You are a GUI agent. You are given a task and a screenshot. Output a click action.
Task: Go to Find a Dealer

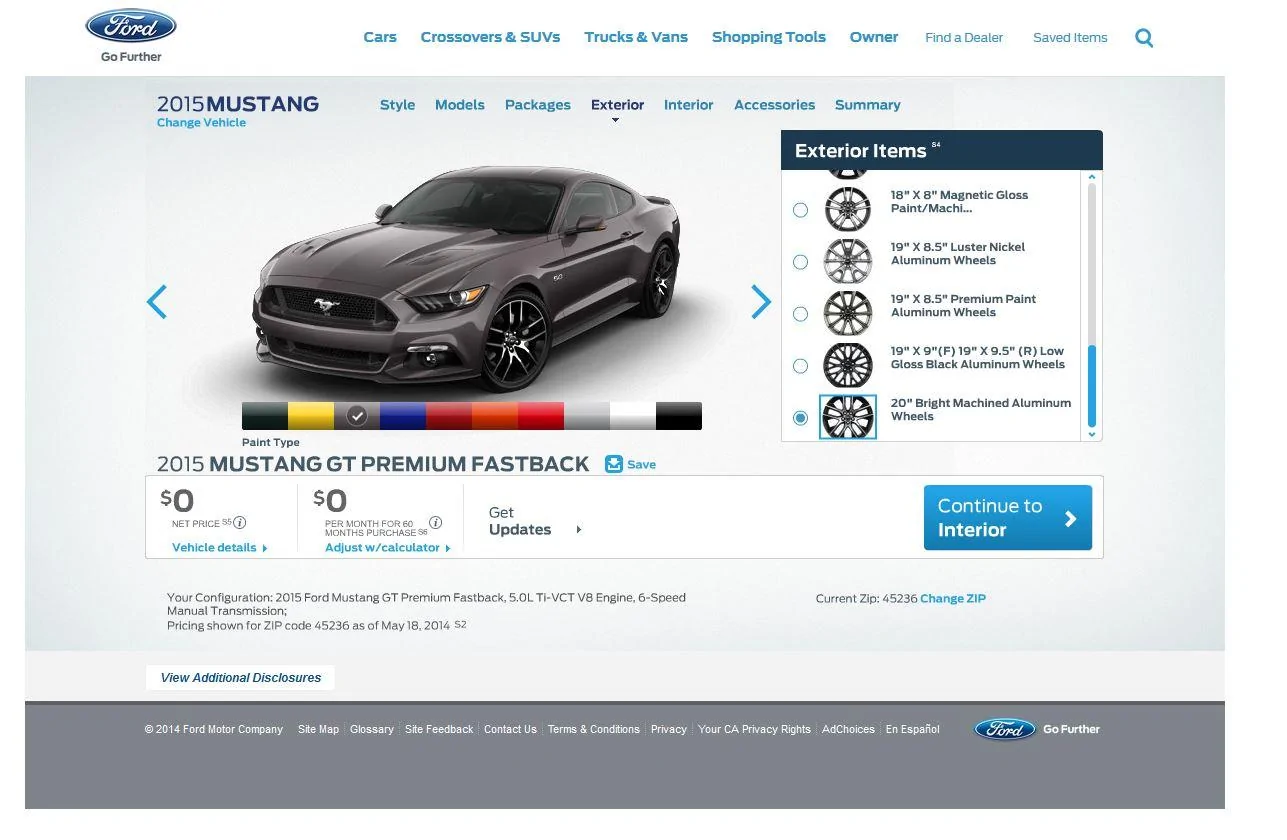pos(964,38)
